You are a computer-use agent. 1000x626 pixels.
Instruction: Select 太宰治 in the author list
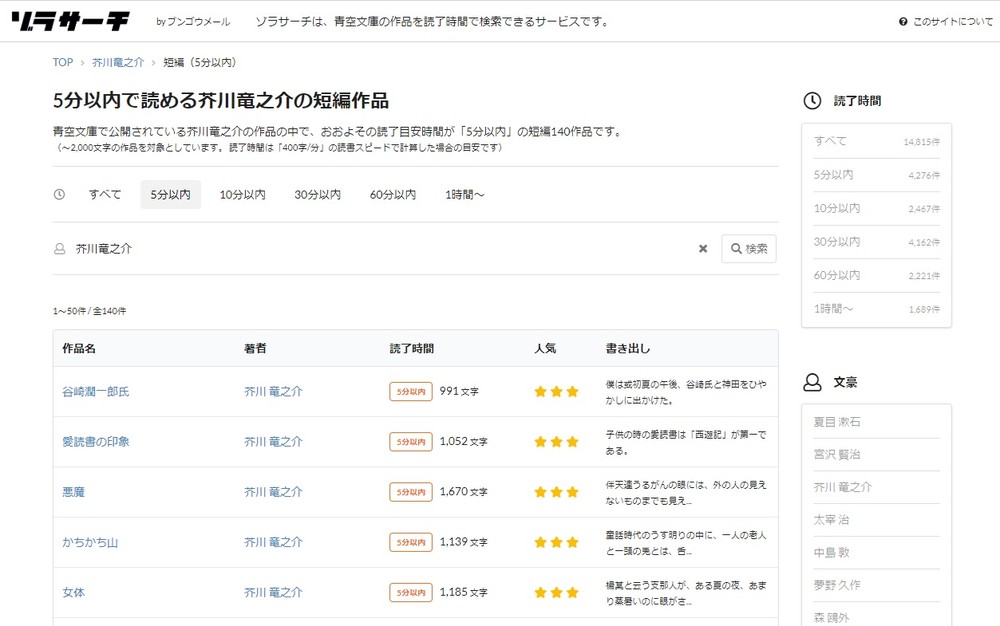[832, 520]
